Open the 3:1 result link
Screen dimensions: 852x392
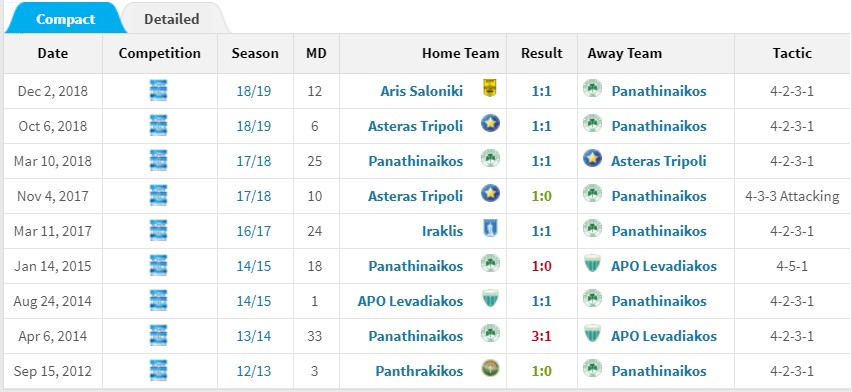pos(541,336)
